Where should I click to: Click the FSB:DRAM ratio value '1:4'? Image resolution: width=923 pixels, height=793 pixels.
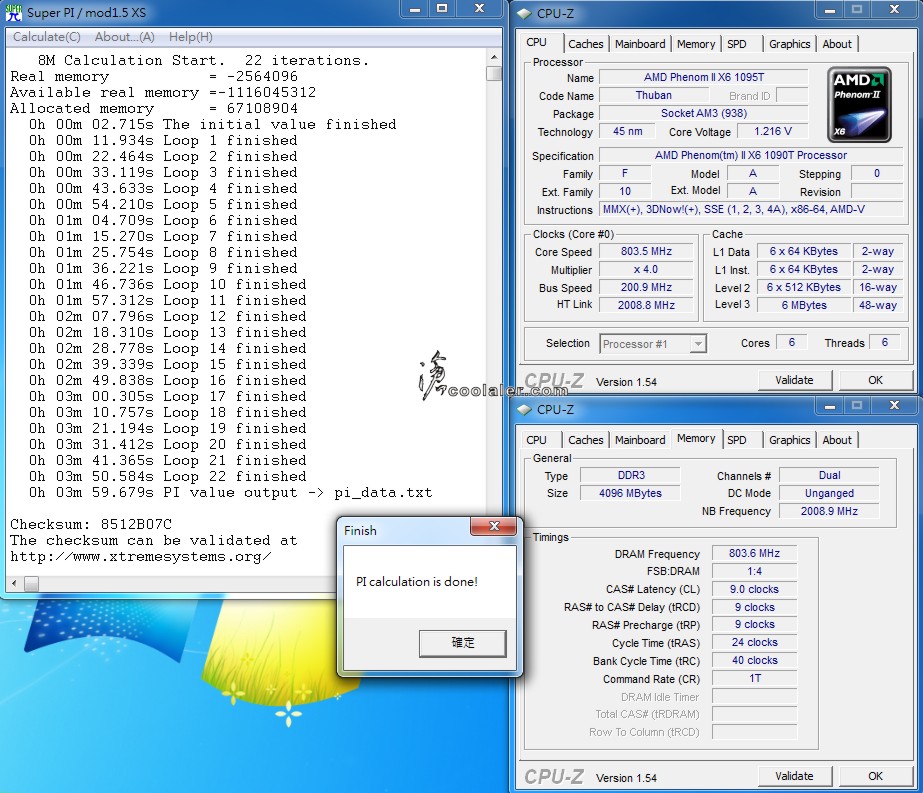point(754,571)
